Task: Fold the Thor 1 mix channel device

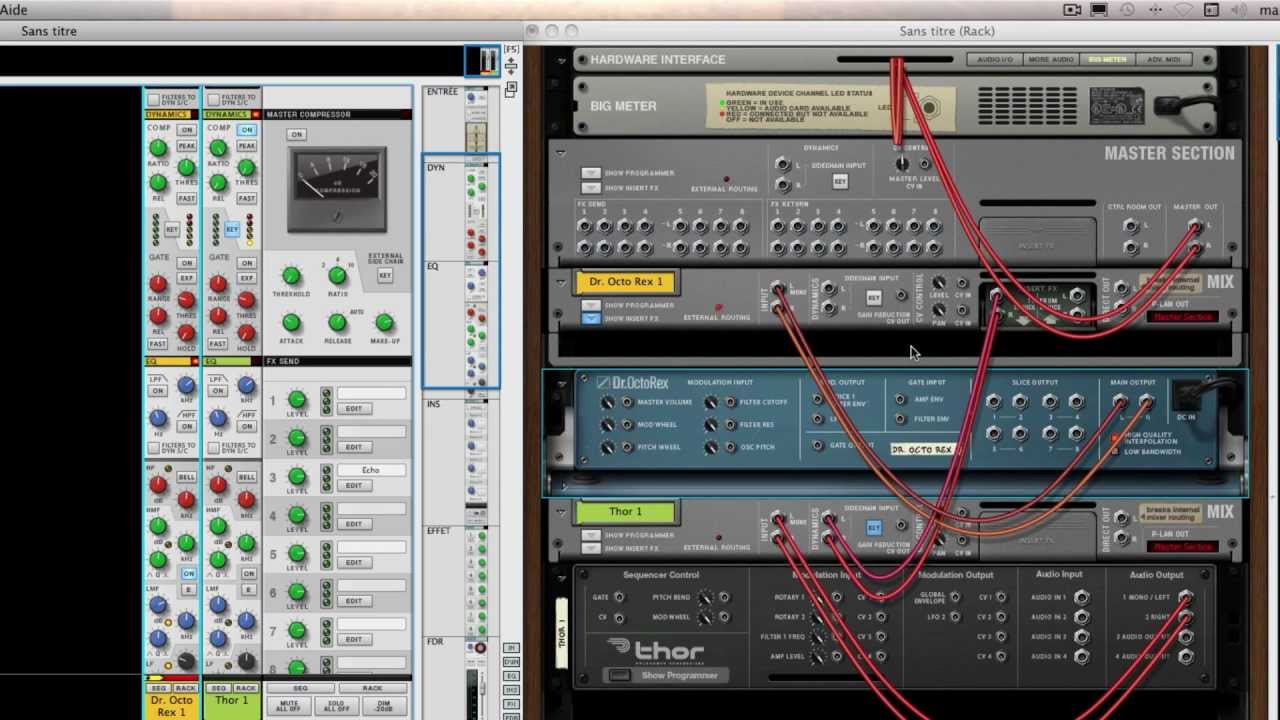Action: click(561, 512)
